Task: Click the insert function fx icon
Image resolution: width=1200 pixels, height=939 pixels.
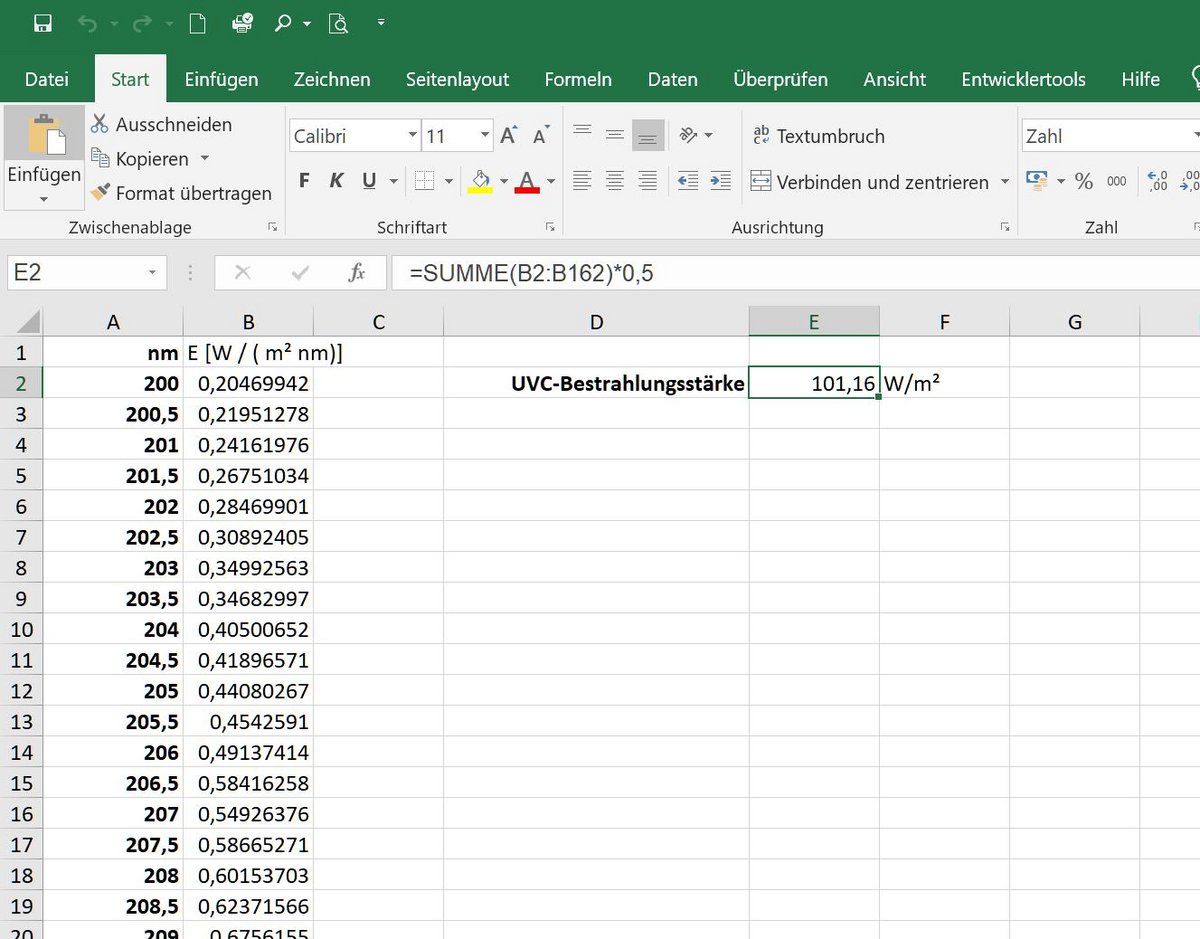Action: [x=357, y=272]
